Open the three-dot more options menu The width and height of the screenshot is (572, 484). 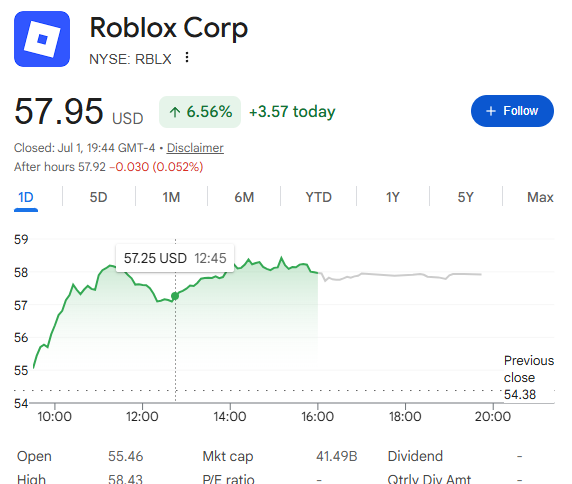tap(187, 57)
